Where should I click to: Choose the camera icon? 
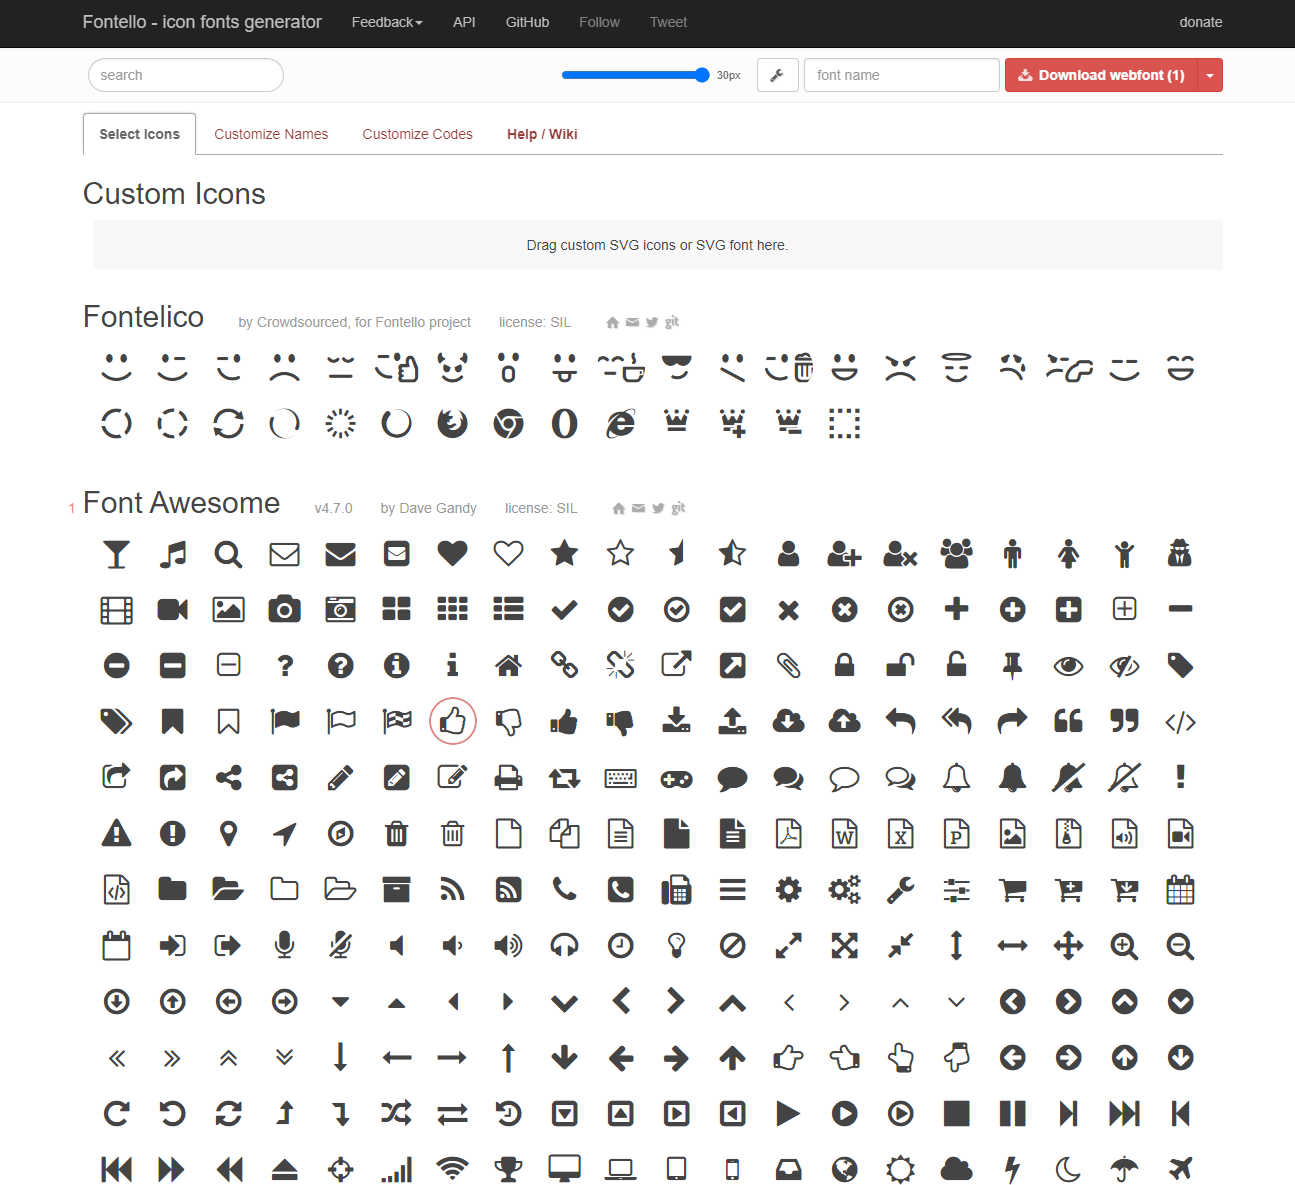click(x=285, y=609)
